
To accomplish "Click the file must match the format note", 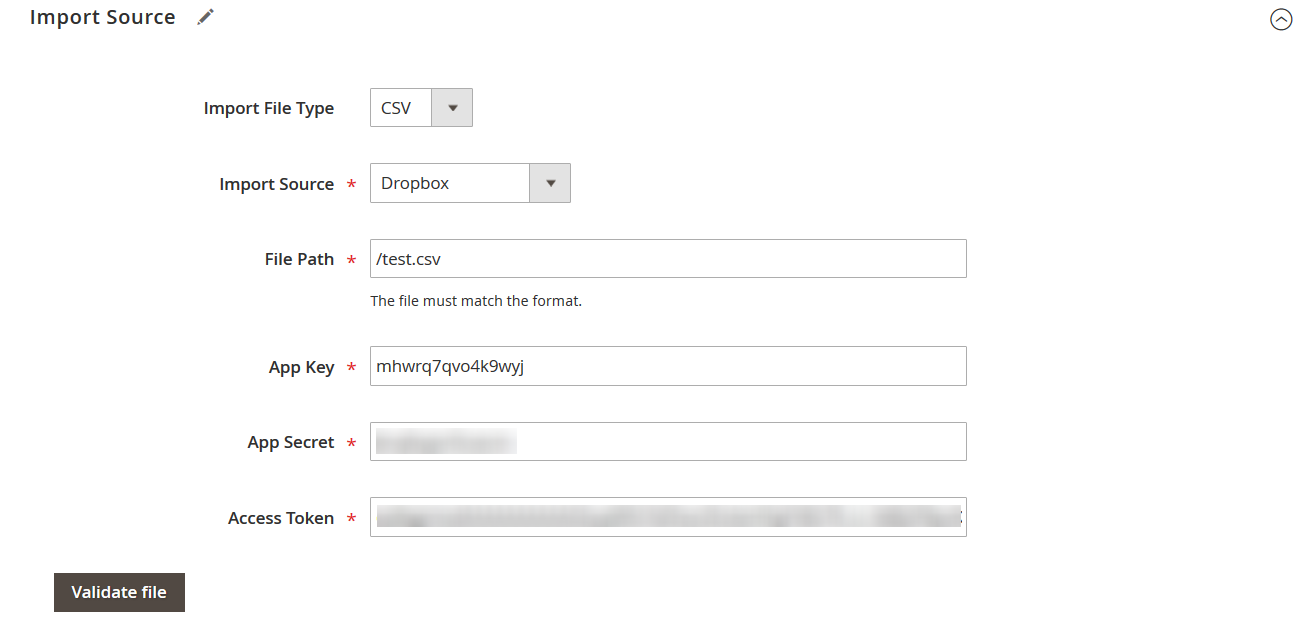I will tap(476, 300).
